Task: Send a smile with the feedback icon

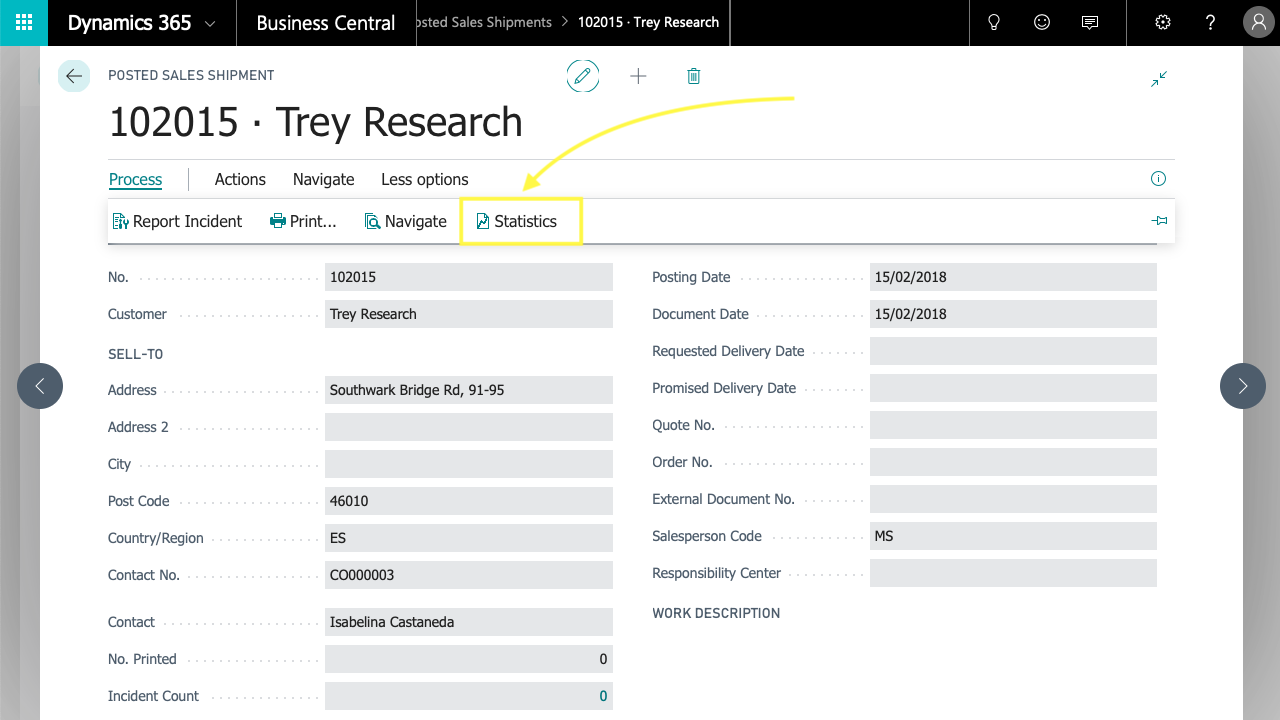Action: tap(1041, 22)
